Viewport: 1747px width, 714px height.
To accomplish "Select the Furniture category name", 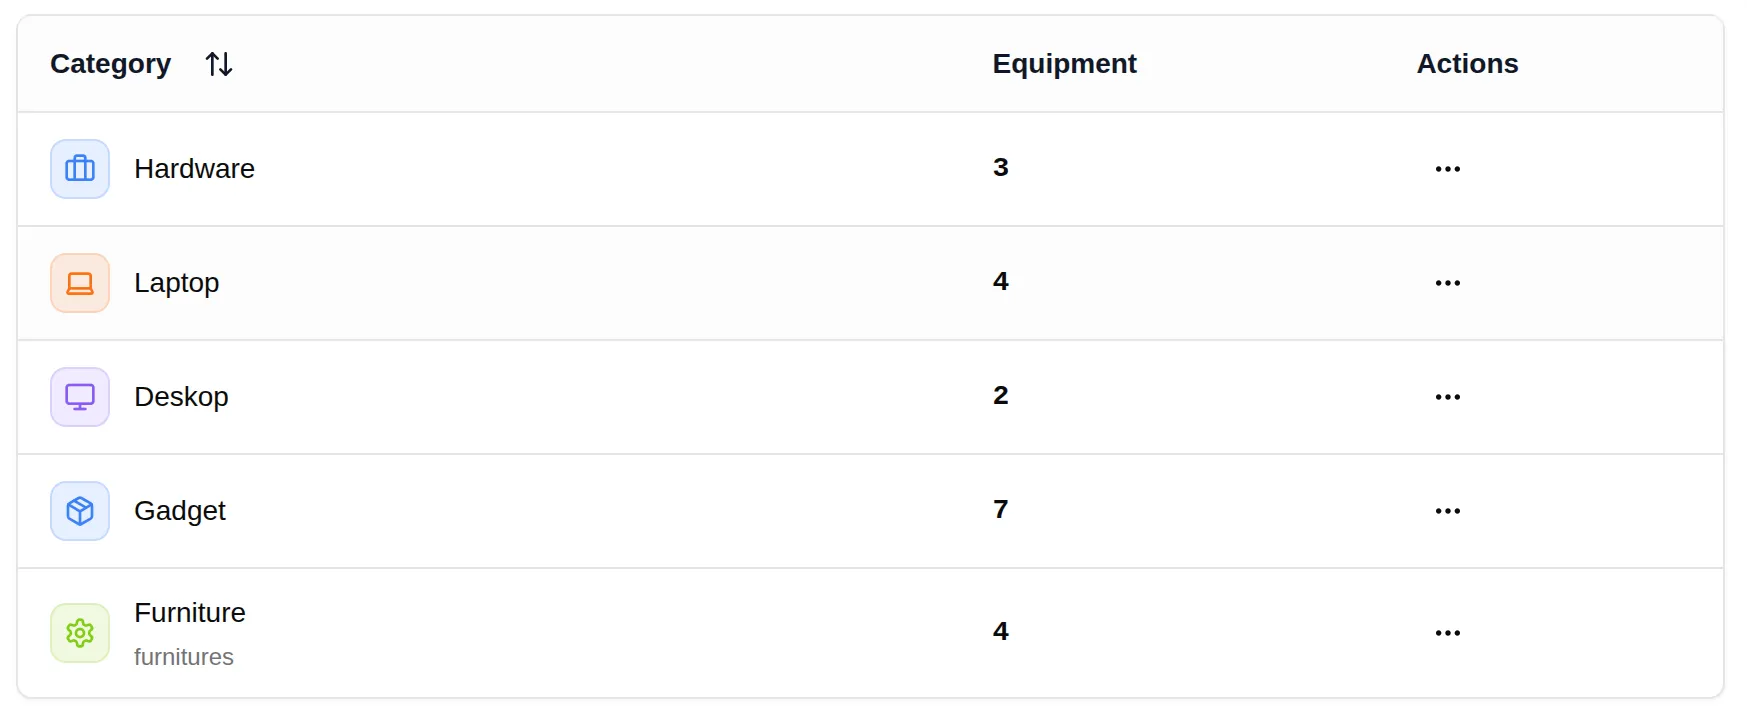I will point(190,613).
